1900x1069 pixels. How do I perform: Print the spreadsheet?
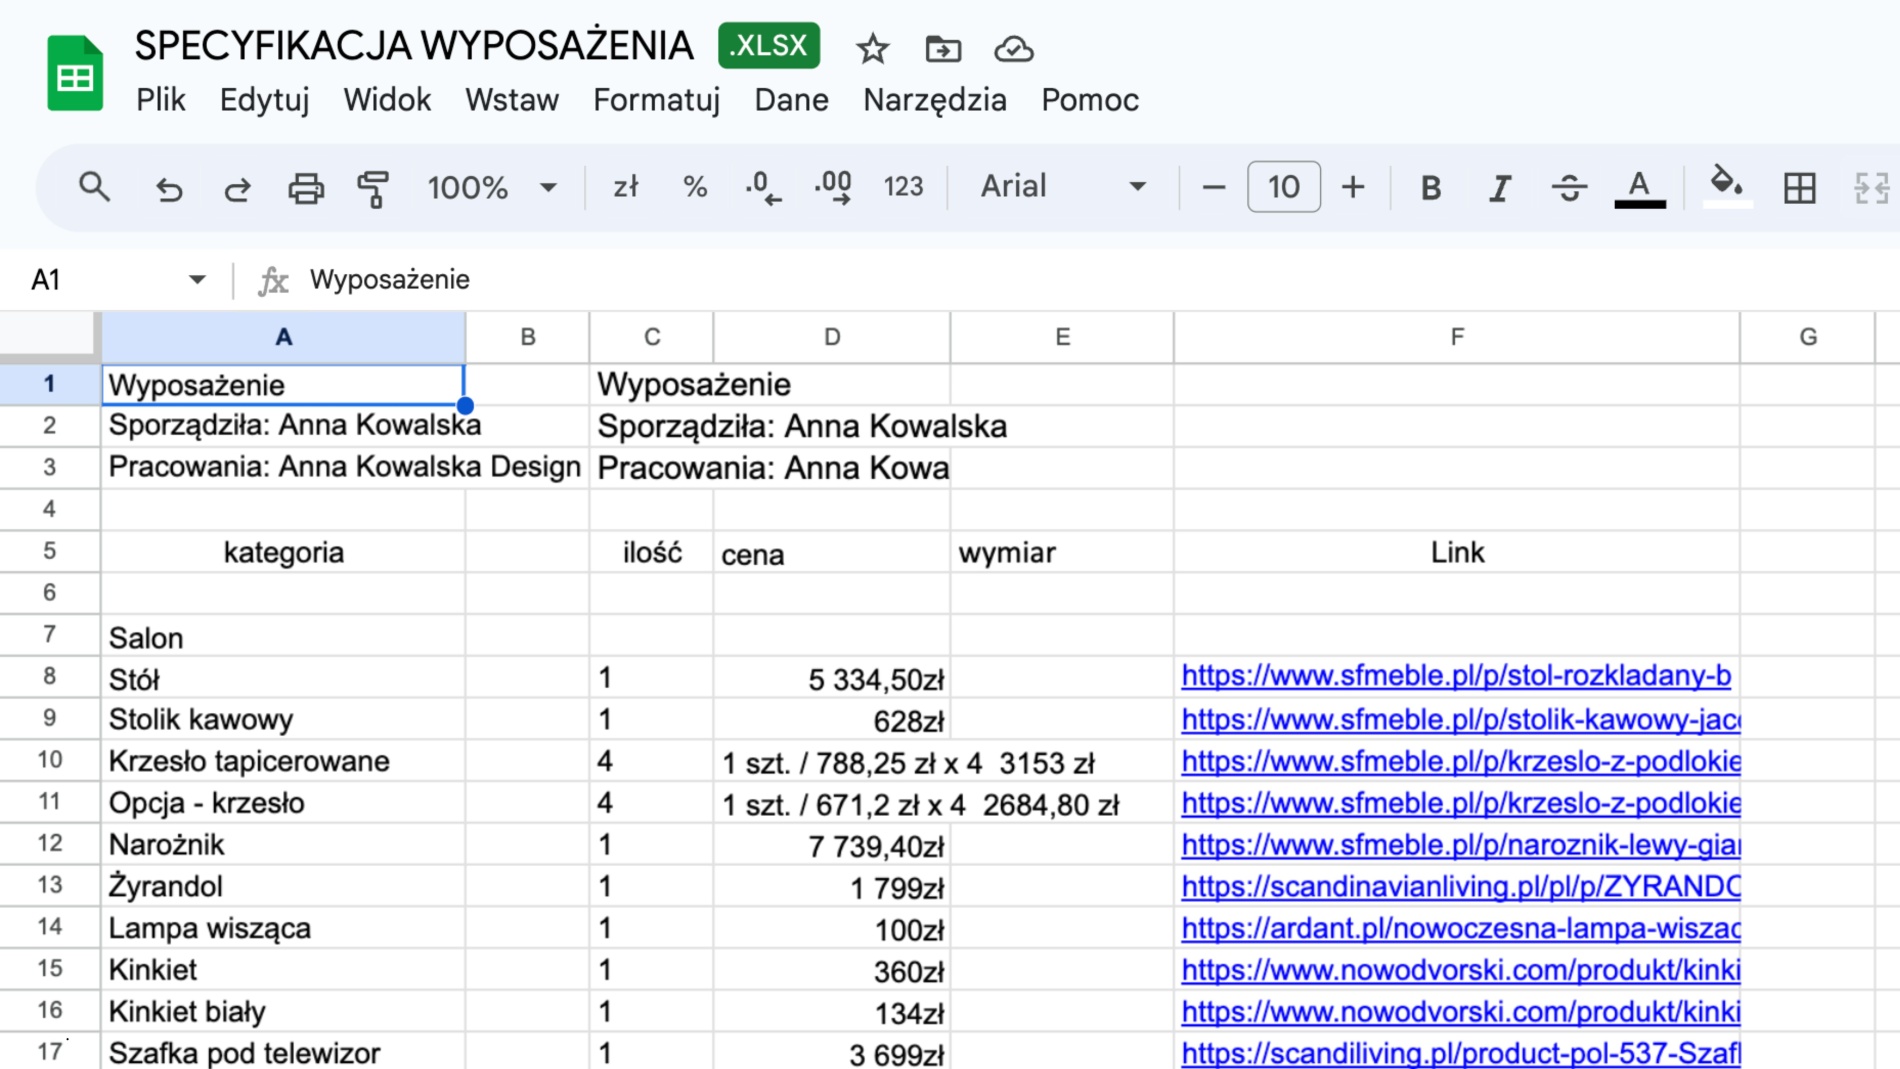click(x=305, y=188)
